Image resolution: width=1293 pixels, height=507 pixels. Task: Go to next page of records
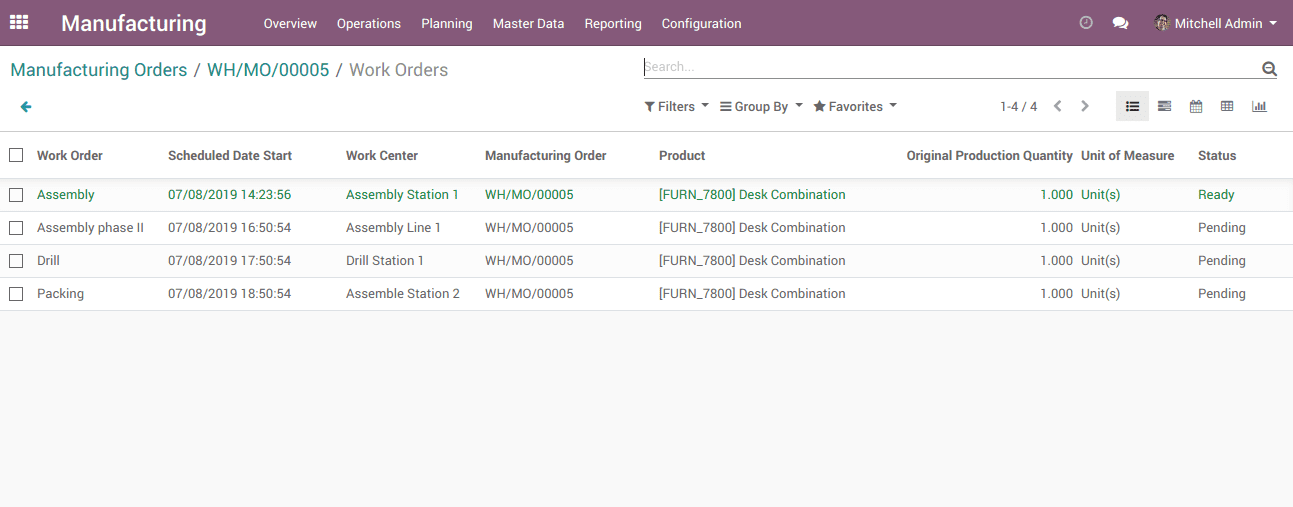click(x=1085, y=106)
